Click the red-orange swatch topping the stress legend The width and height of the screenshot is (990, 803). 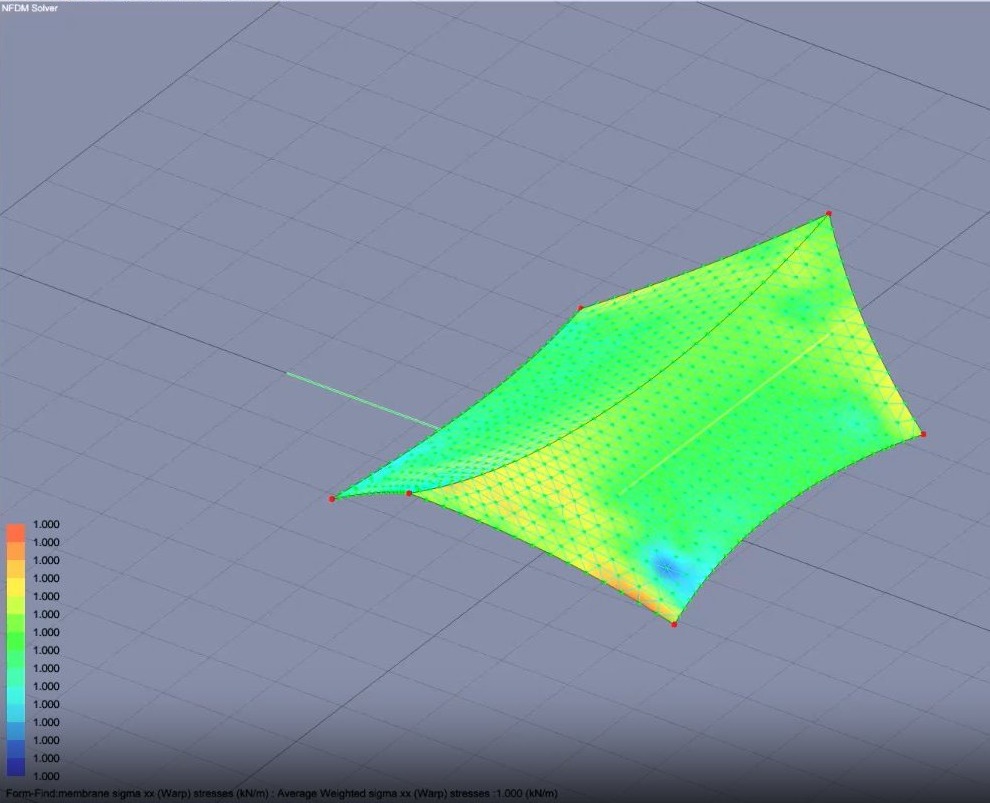click(16, 533)
